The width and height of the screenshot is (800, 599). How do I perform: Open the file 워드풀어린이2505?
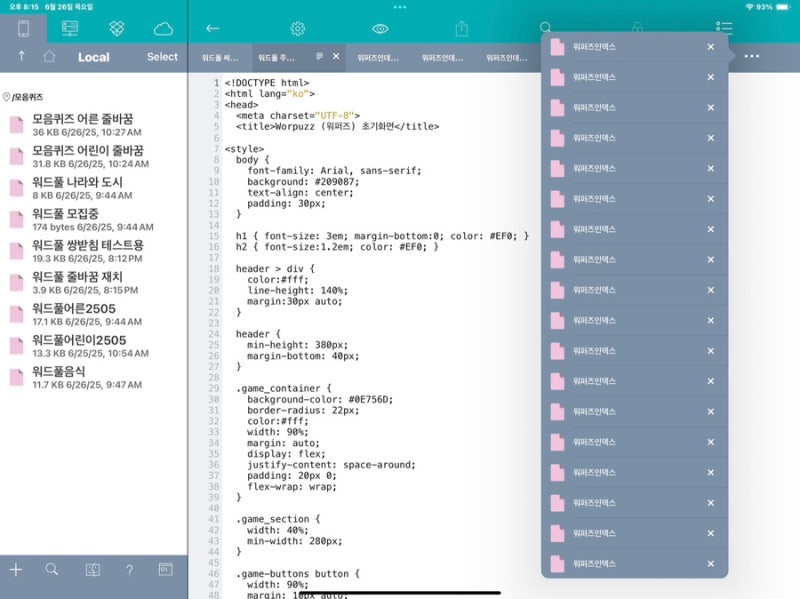click(94, 346)
